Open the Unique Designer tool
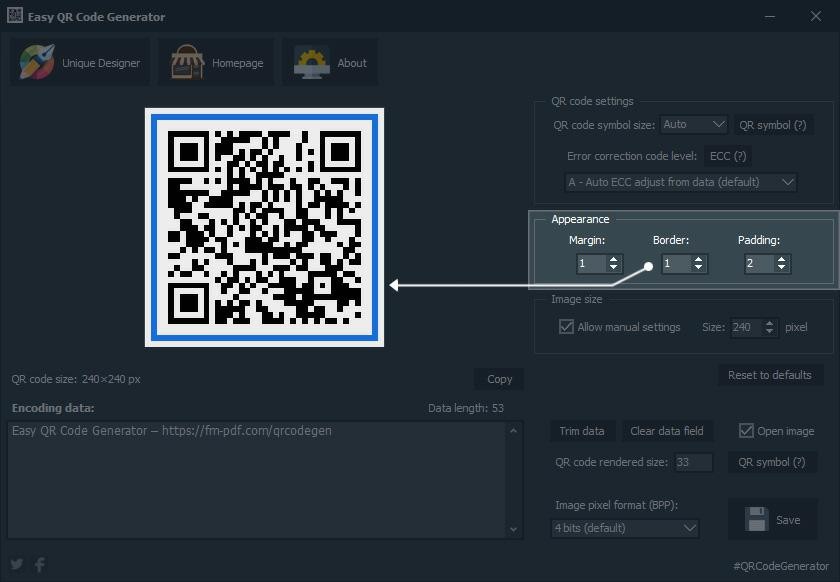 tap(80, 63)
